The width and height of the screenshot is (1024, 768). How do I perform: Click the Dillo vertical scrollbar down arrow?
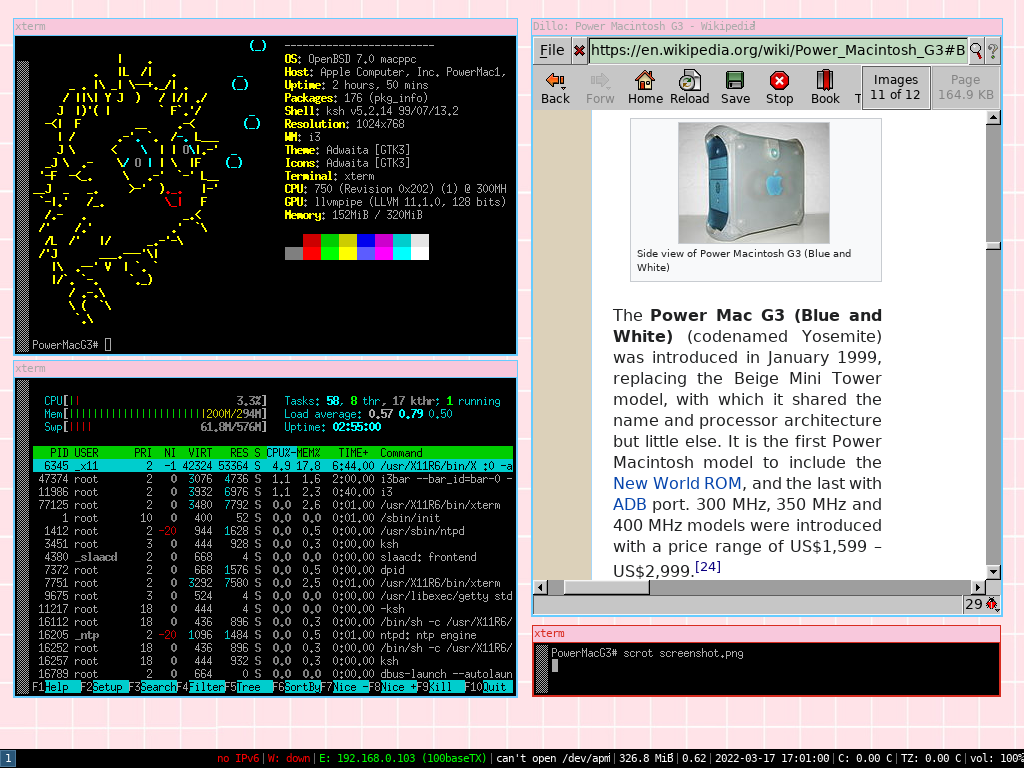pos(993,571)
